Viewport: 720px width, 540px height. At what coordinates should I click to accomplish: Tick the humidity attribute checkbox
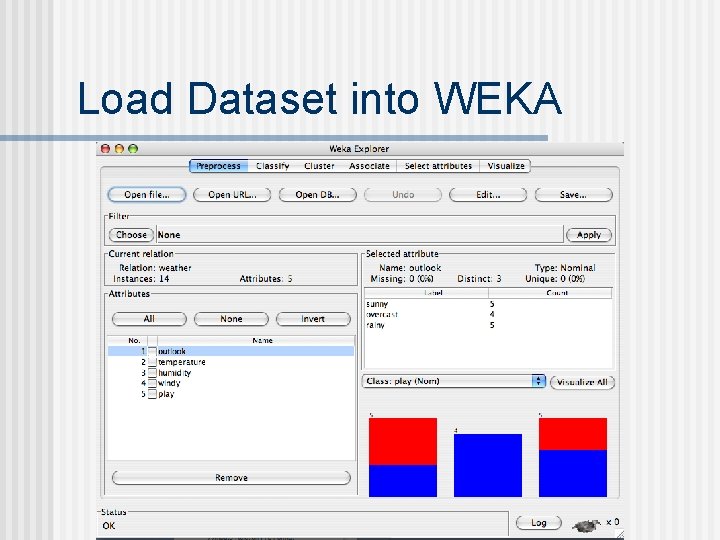pyautogui.click(x=152, y=372)
